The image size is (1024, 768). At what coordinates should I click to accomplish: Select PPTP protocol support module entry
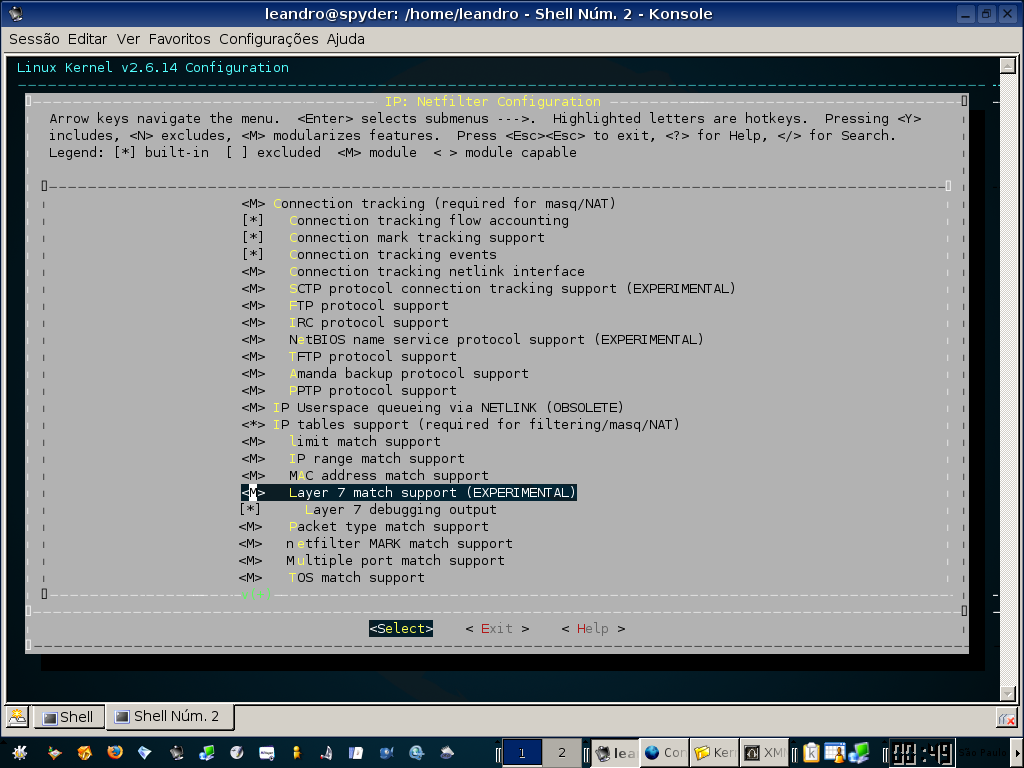[x=349, y=391]
